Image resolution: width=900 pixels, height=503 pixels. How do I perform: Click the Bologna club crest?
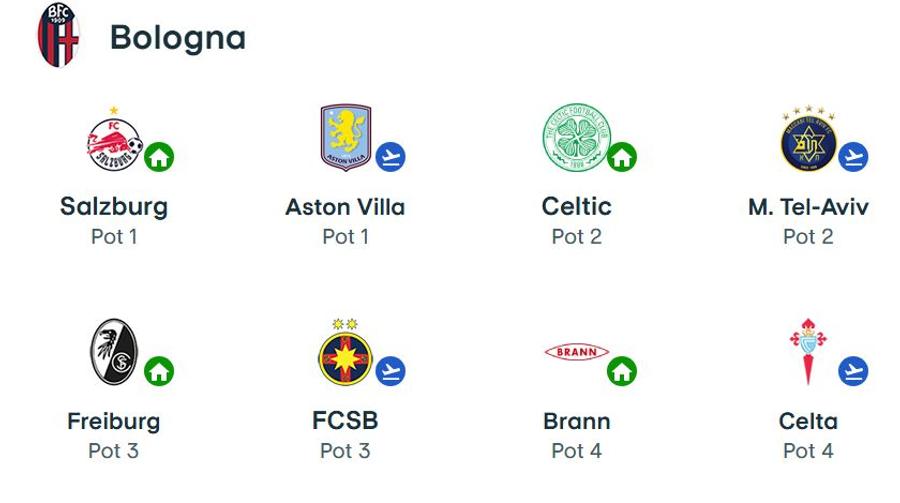coord(58,34)
